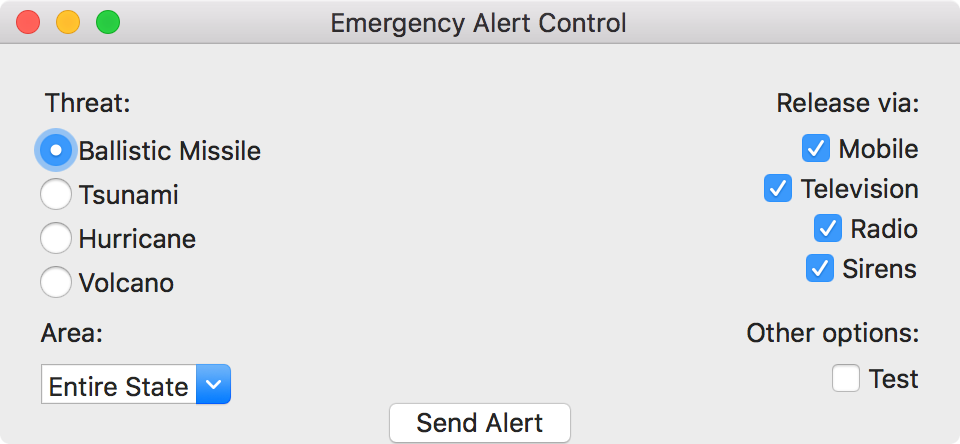Disable the Radio release channel

coord(827,228)
